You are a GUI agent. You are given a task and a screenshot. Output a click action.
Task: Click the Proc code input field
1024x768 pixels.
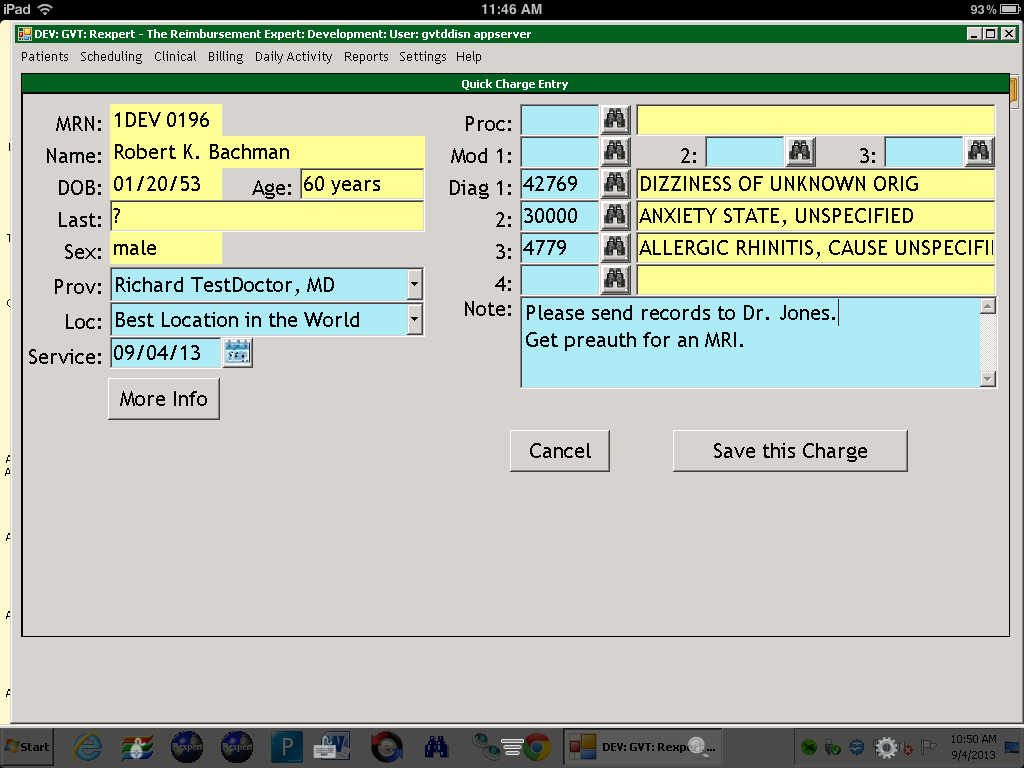point(560,120)
